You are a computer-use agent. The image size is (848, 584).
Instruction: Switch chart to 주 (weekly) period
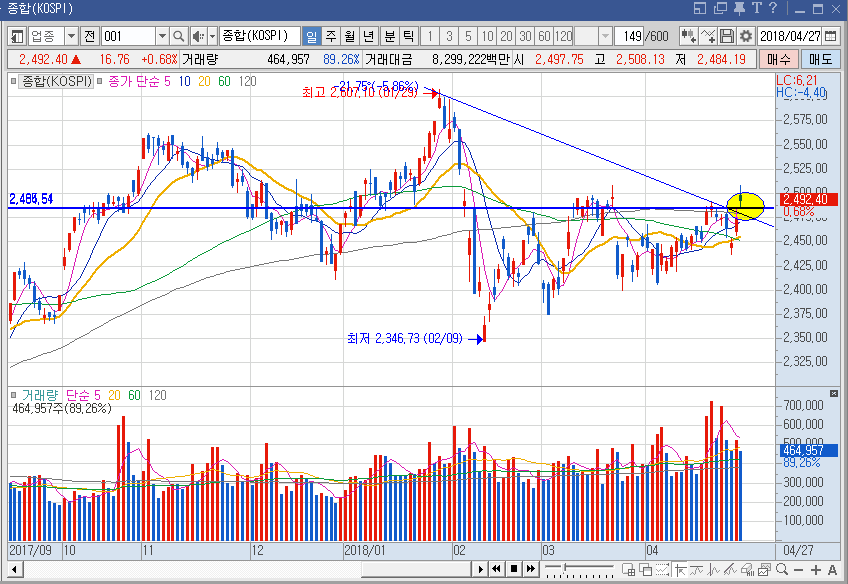pyautogui.click(x=330, y=36)
